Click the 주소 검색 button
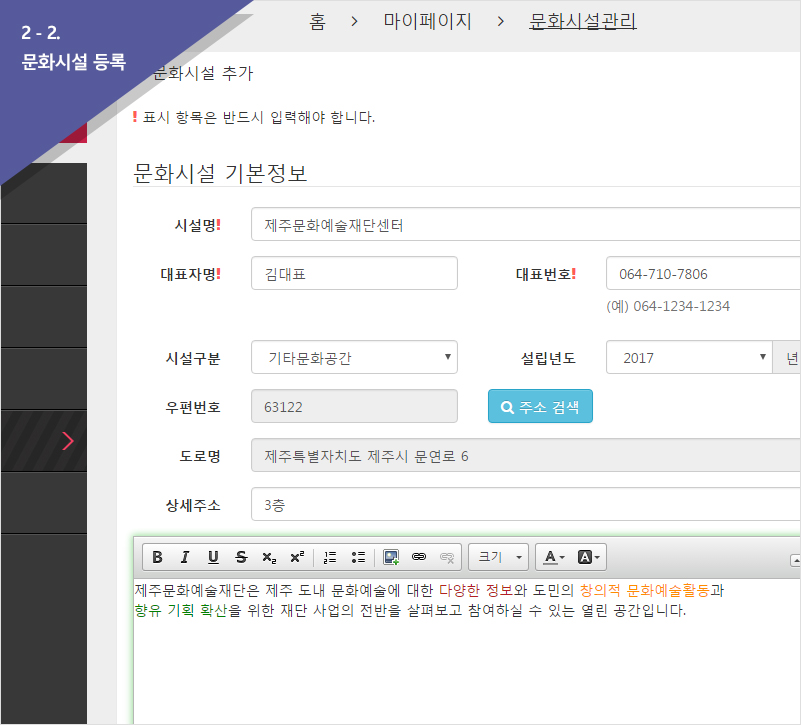The image size is (801, 725). [x=540, y=407]
